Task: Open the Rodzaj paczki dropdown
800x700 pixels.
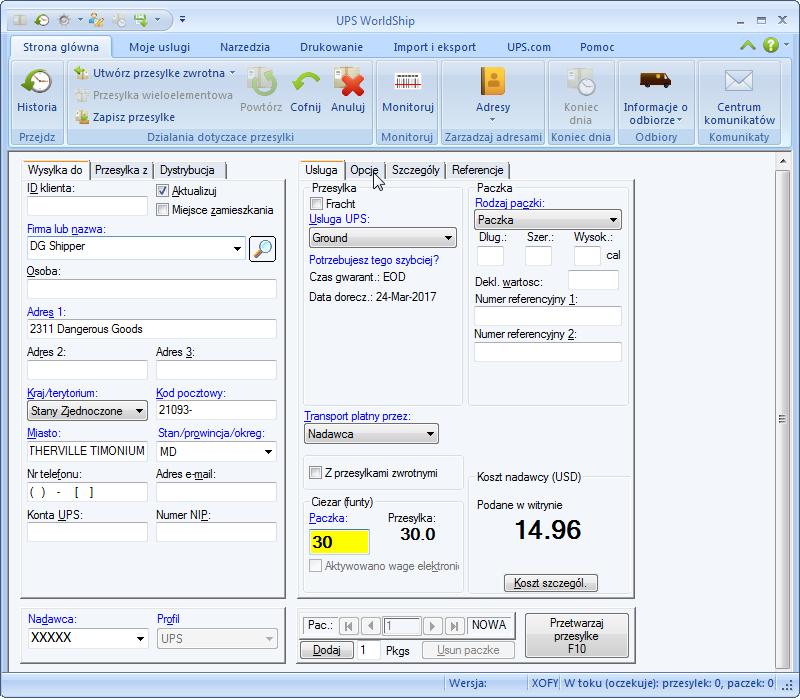Action: pos(613,220)
